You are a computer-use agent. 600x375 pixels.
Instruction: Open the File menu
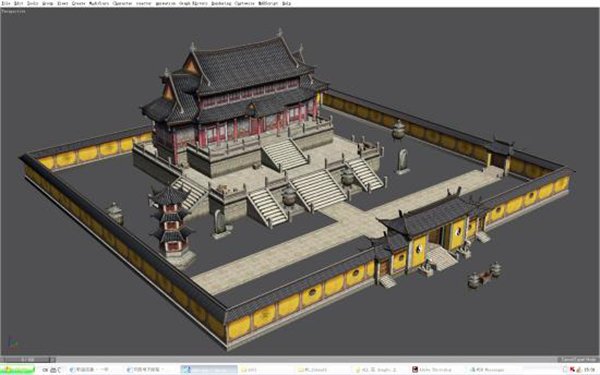6,3
